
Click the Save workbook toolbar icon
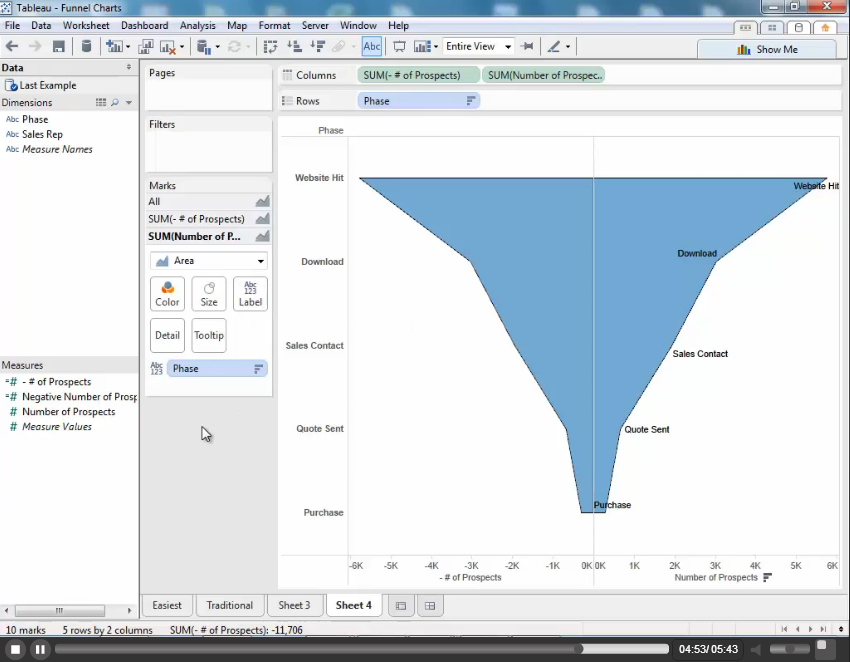point(59,47)
